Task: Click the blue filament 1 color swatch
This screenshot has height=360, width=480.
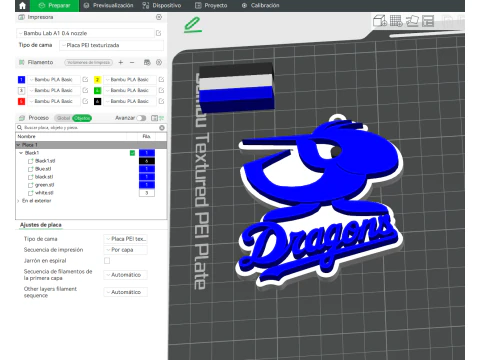Action: pos(21,80)
